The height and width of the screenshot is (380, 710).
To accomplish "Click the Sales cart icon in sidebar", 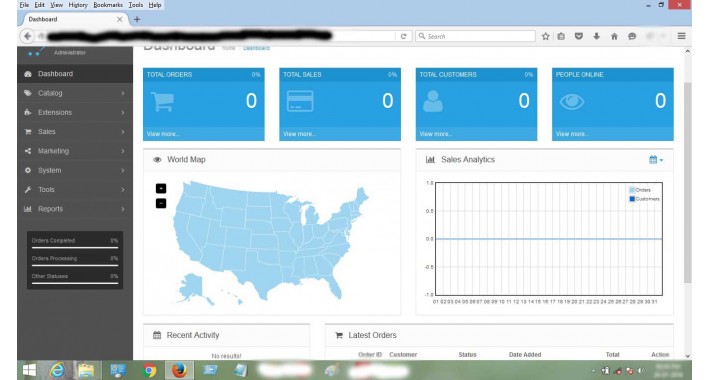I will tap(28, 132).
